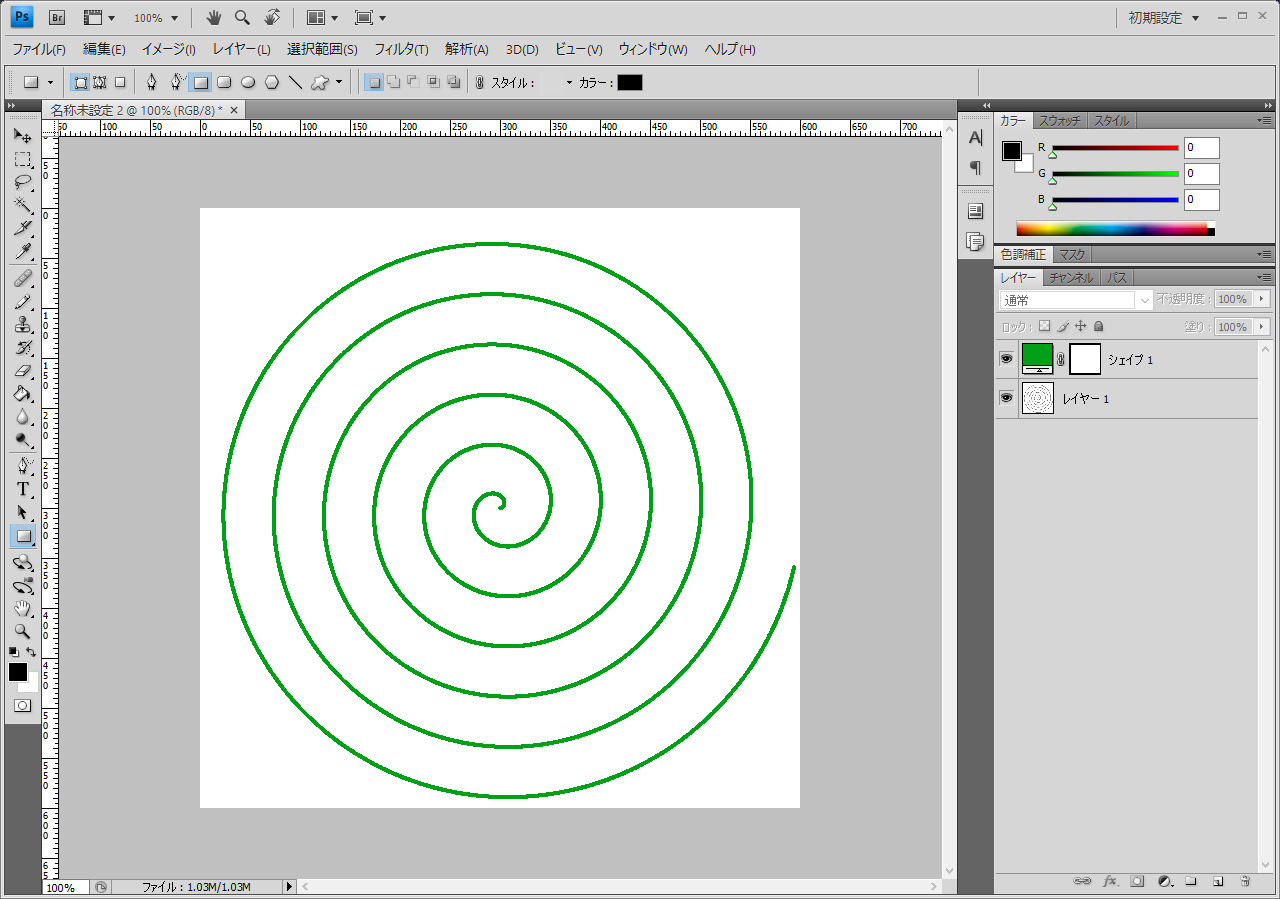Toggle Quick Mask mode button
The image size is (1280, 899).
click(x=22, y=705)
